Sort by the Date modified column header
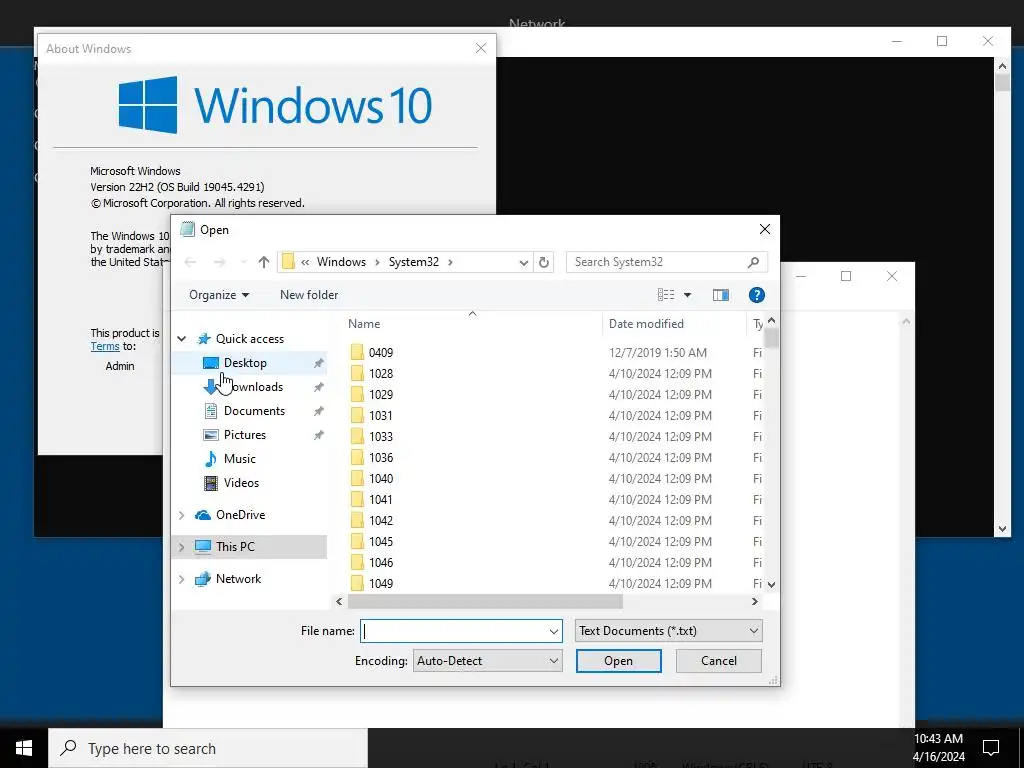Viewport: 1024px width, 768px height. tap(646, 324)
